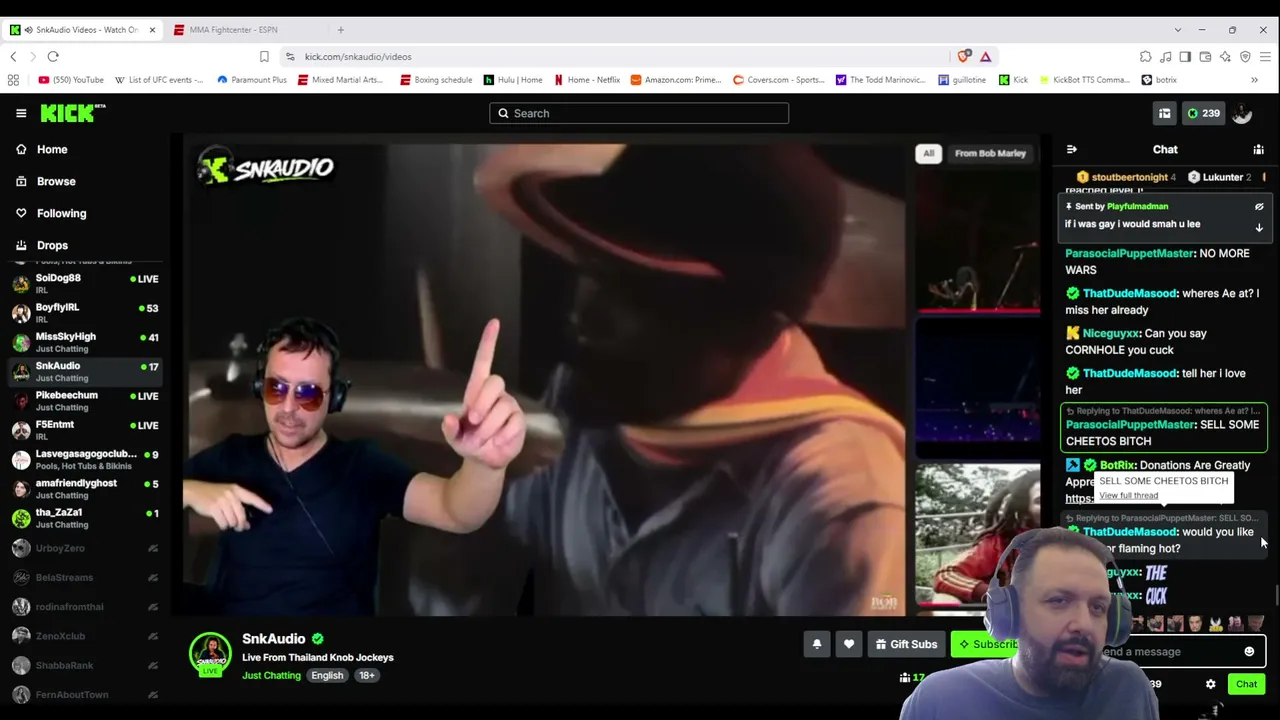Open chat settings gear
This screenshot has width=1280, height=720.
[x=1210, y=684]
